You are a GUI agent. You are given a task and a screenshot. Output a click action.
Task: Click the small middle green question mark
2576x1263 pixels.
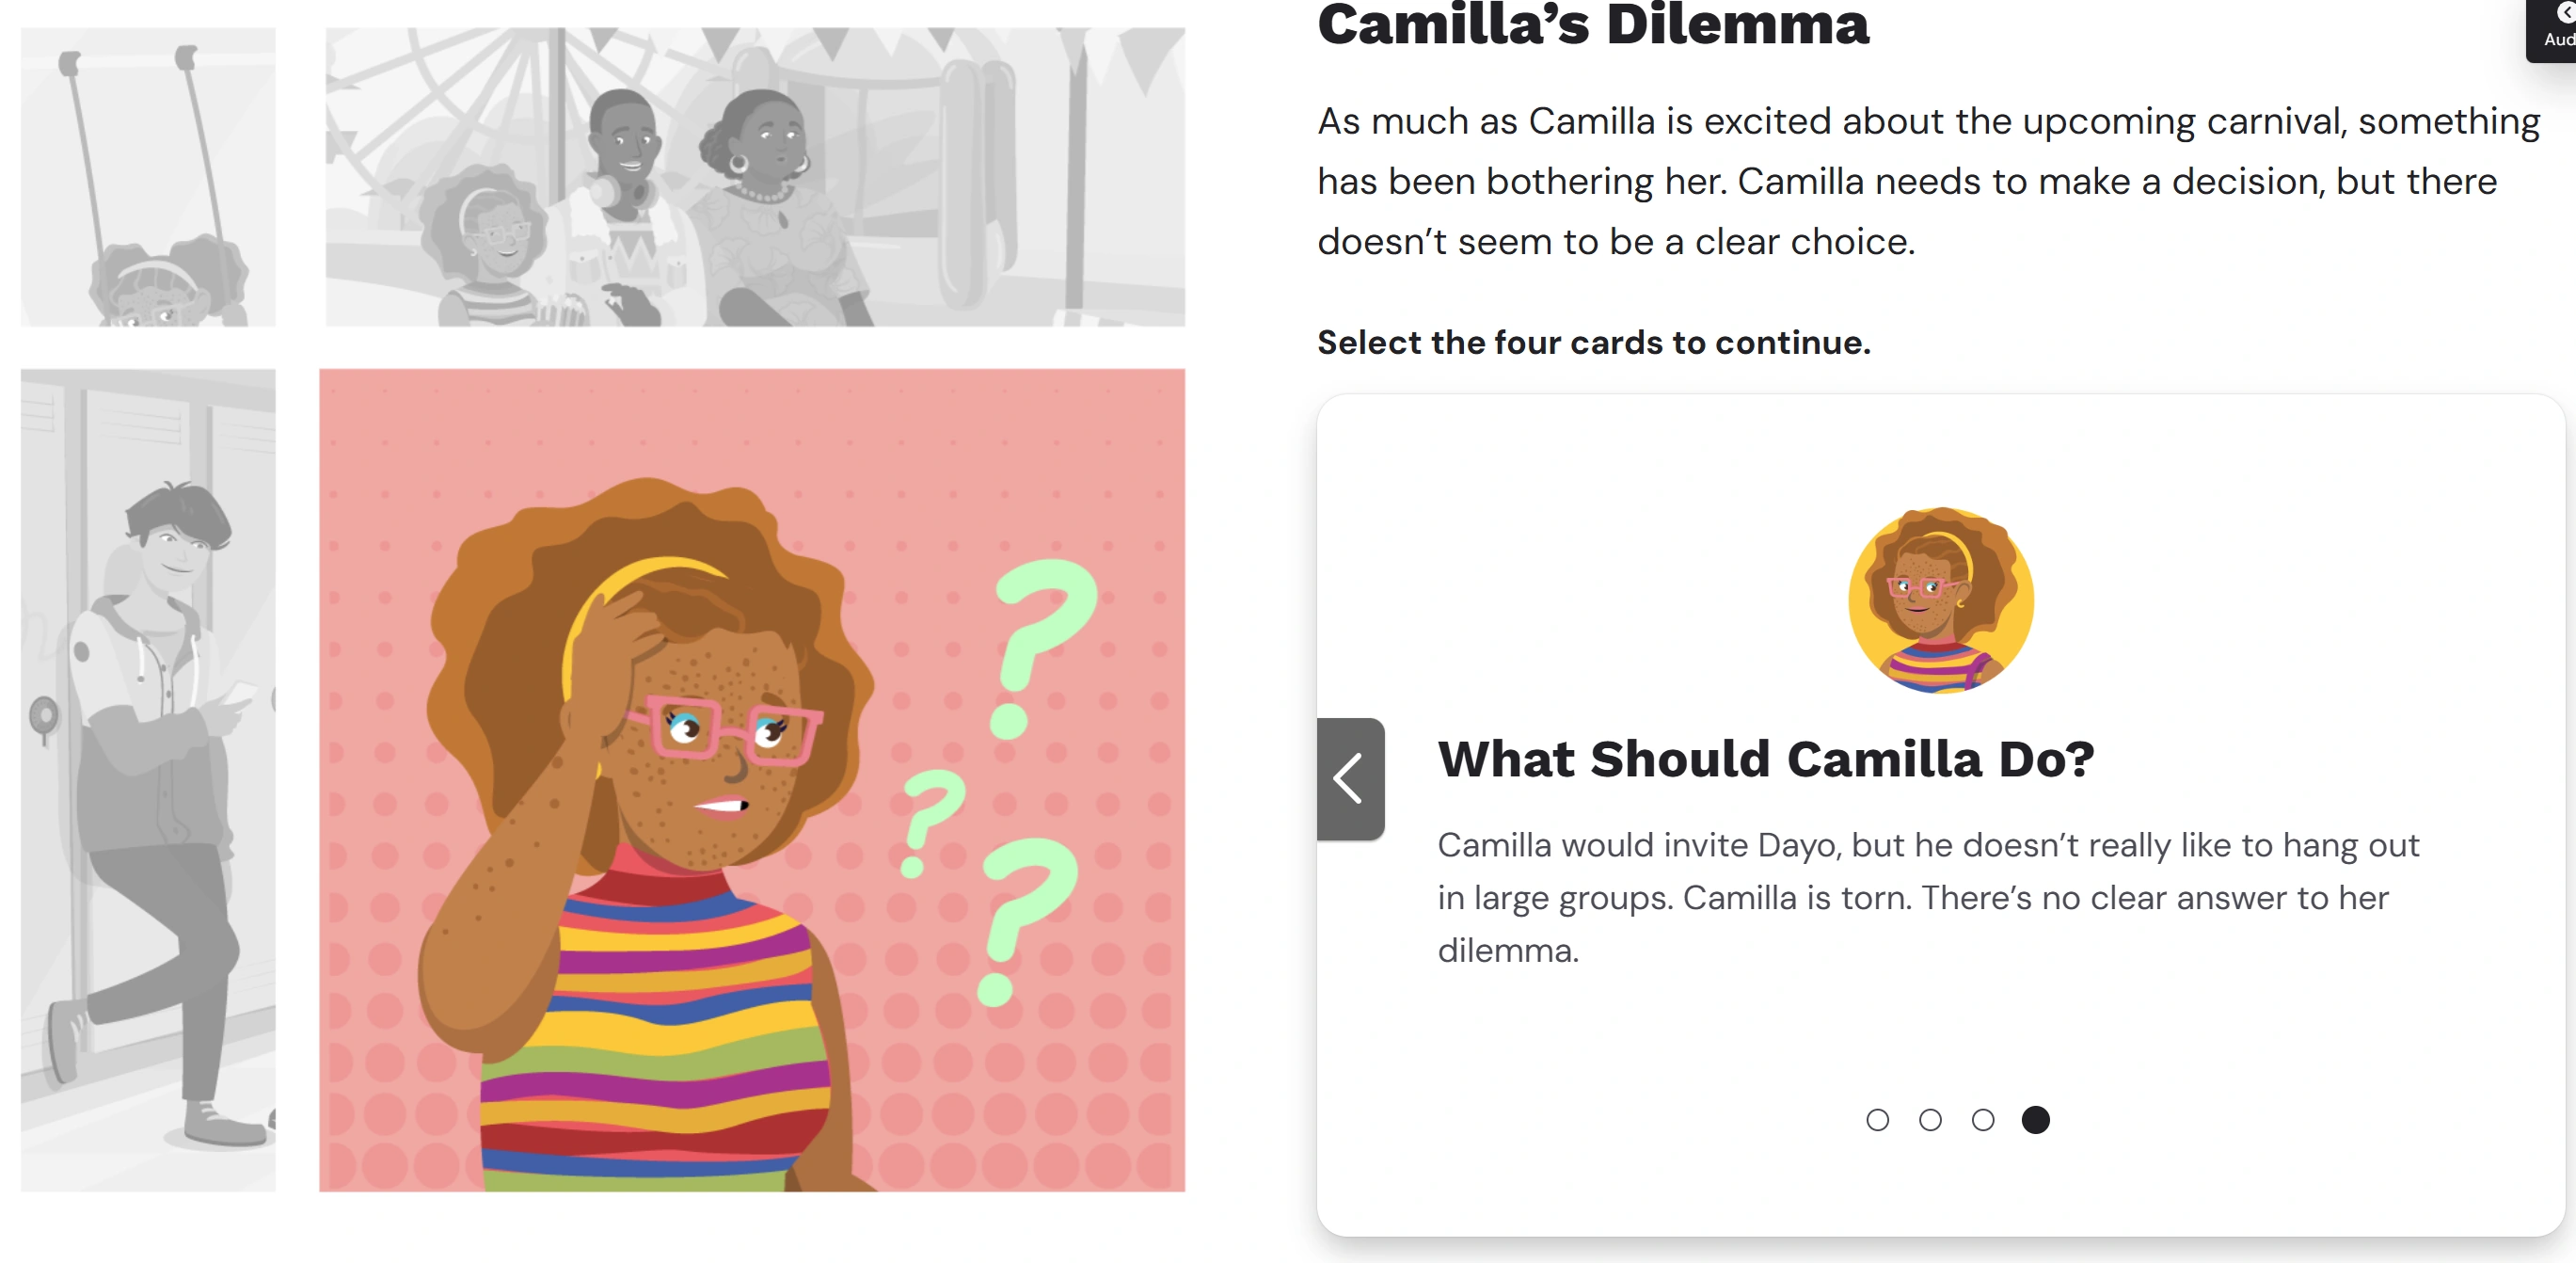pos(932,820)
